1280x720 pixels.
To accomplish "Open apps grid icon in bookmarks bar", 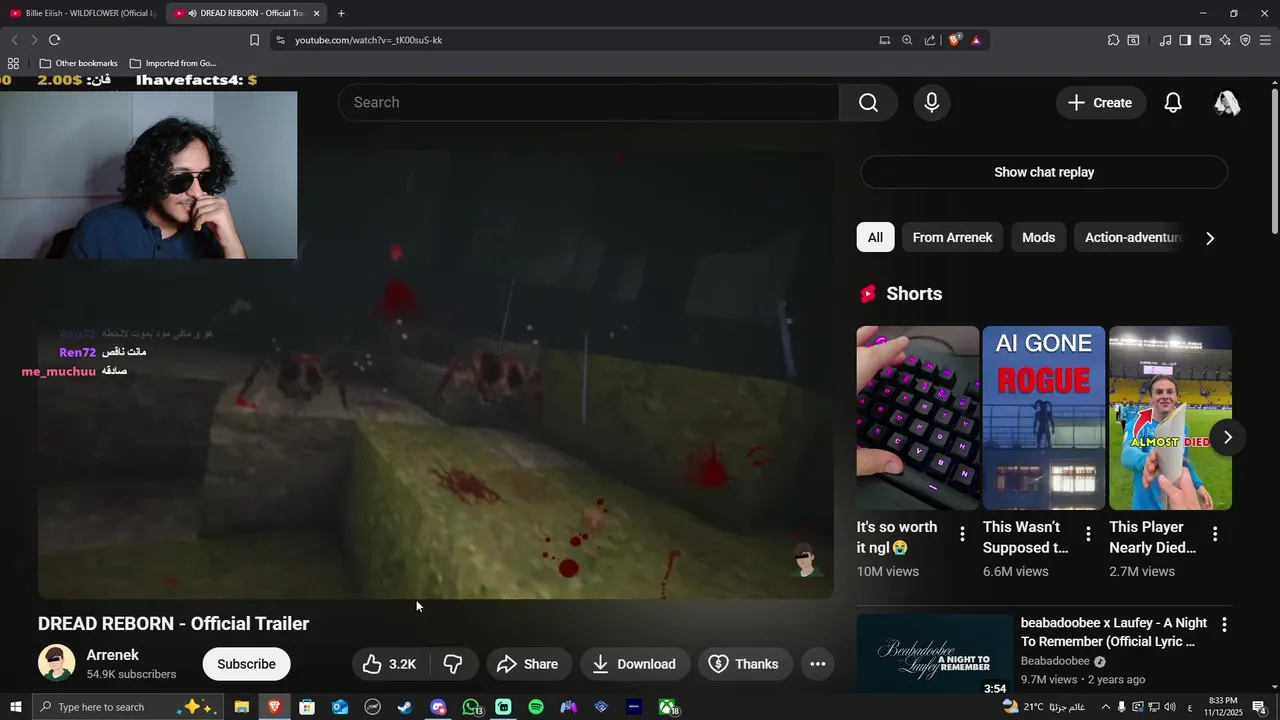I will (x=13, y=63).
